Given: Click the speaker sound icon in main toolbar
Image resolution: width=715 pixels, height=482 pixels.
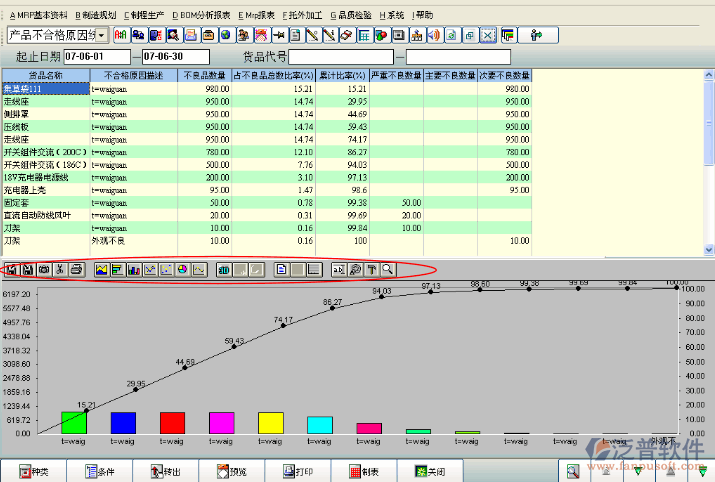Looking at the screenshot, I should tap(434, 35).
